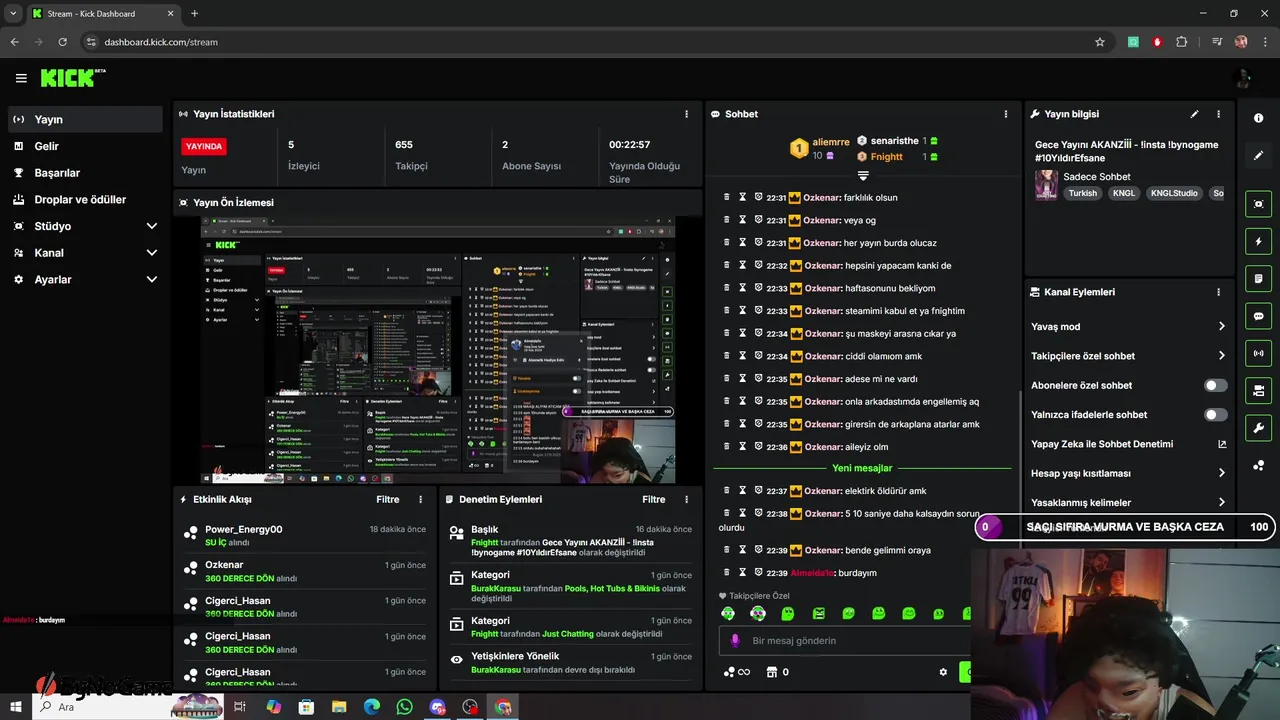Toggle Abonelere özel sohbet switch
Viewport: 1280px width, 720px height.
pos(1215,385)
